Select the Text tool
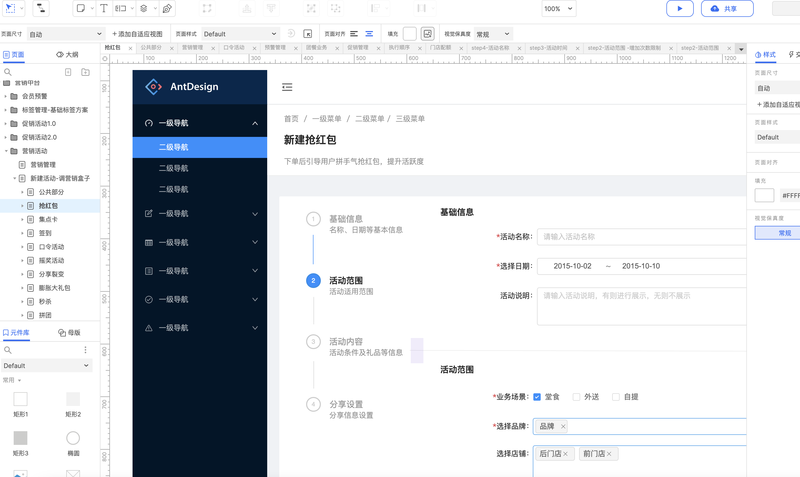 (x=104, y=9)
